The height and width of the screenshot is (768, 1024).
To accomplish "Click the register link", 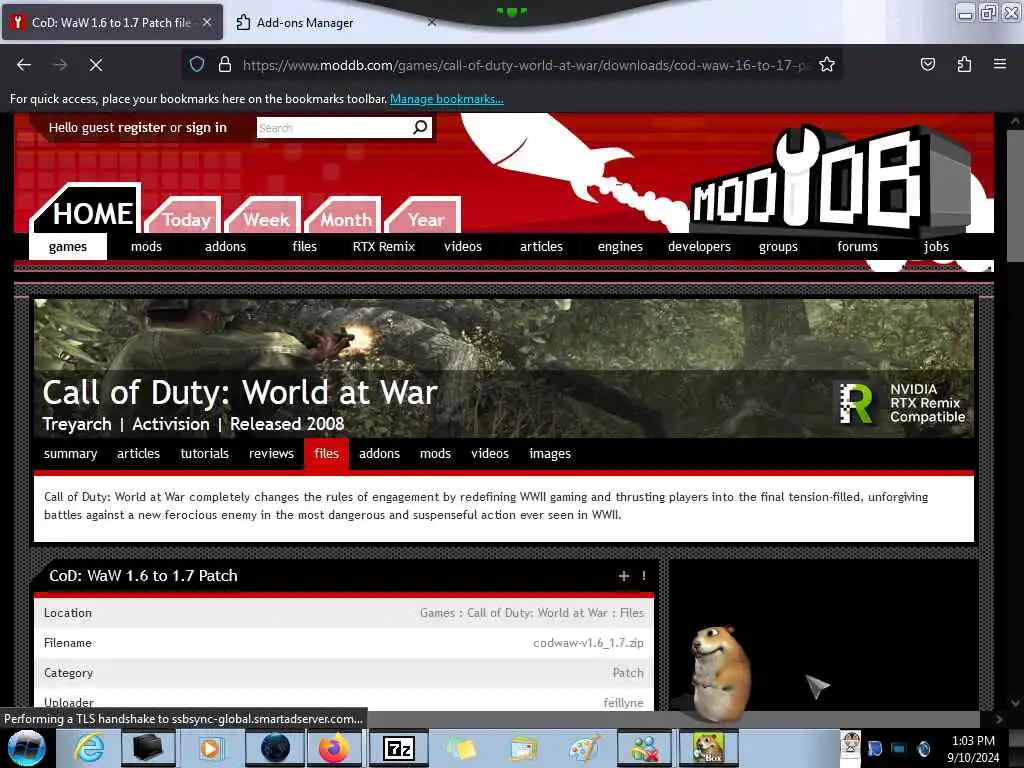I will 141,128.
